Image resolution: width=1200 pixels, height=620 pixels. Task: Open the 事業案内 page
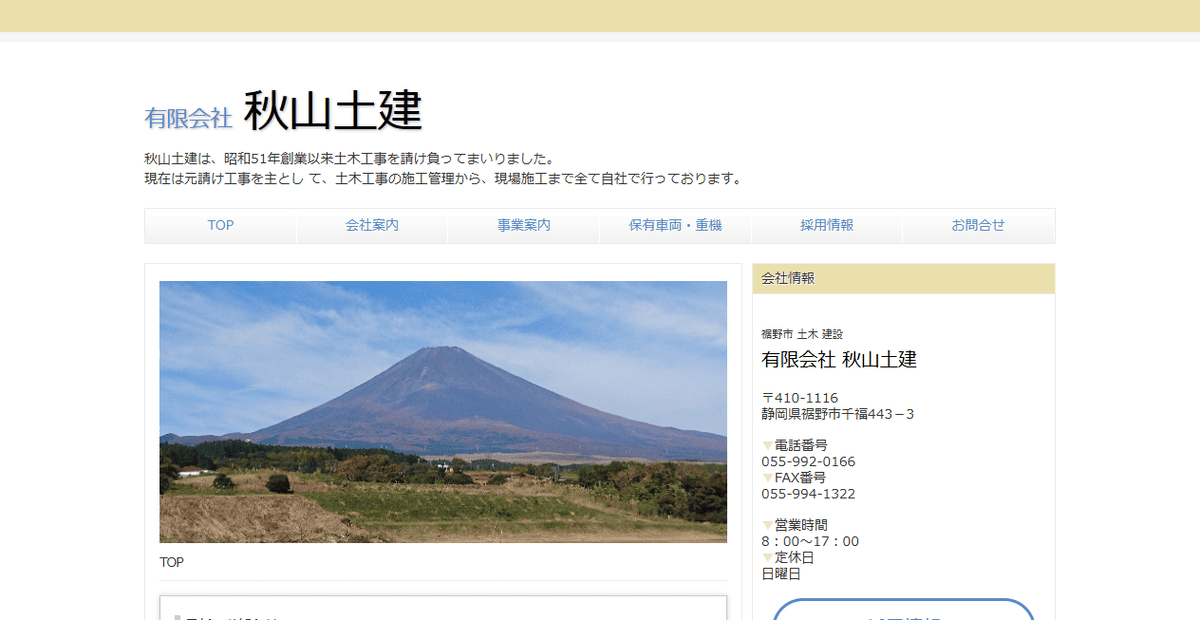click(x=523, y=226)
